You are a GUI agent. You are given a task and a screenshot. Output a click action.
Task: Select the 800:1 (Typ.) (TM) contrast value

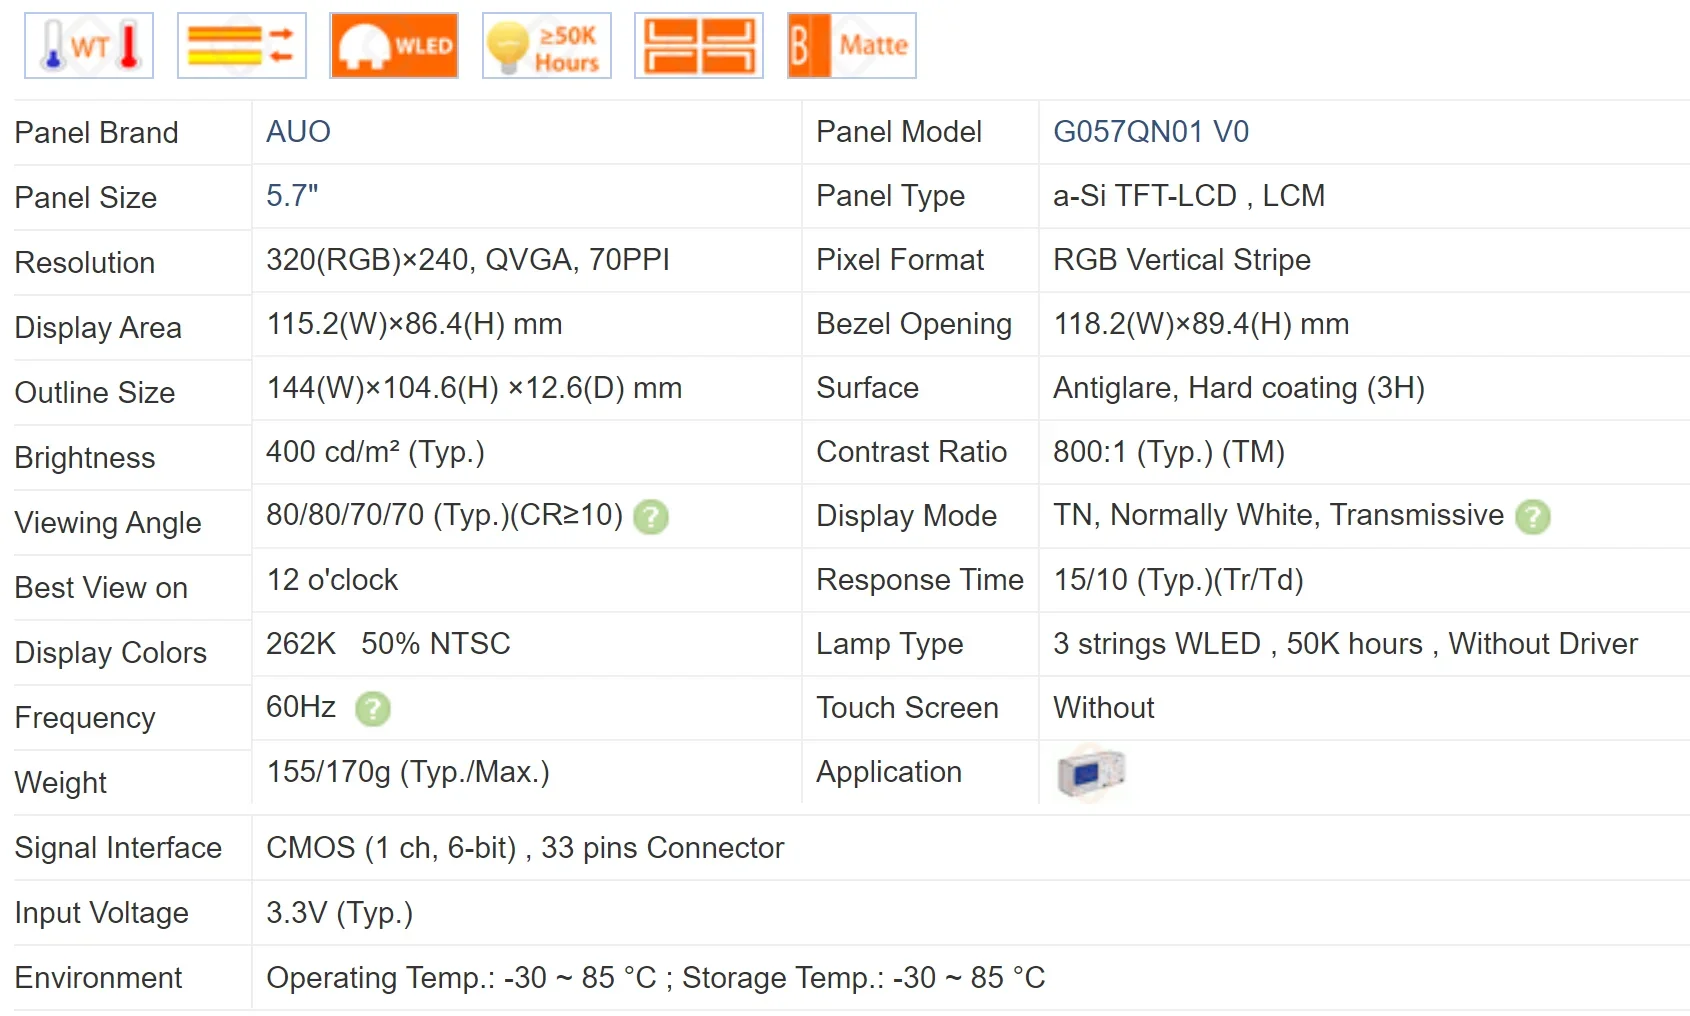(1169, 452)
